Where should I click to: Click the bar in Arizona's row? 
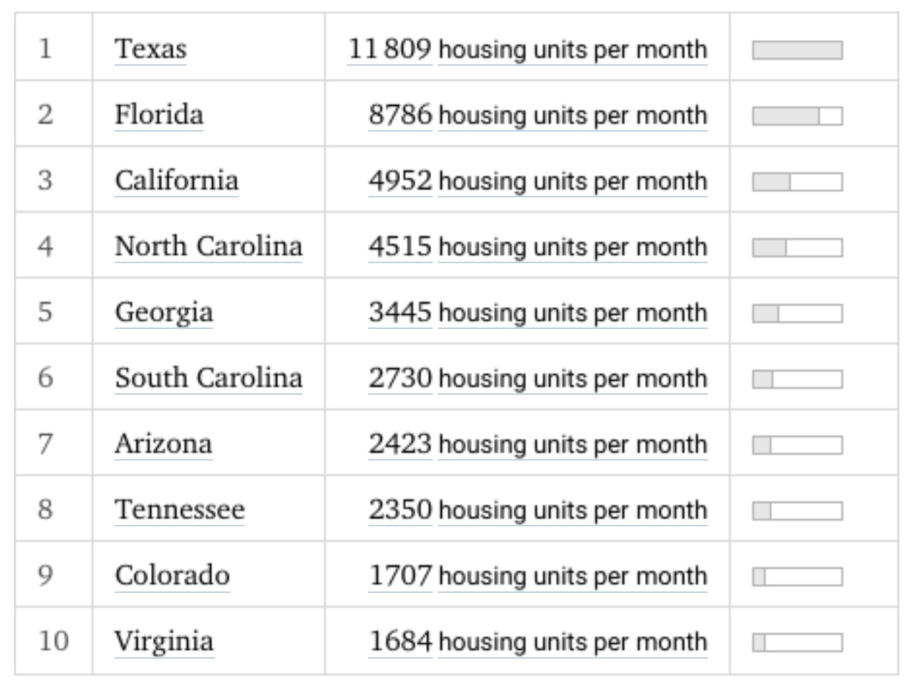pos(797,445)
